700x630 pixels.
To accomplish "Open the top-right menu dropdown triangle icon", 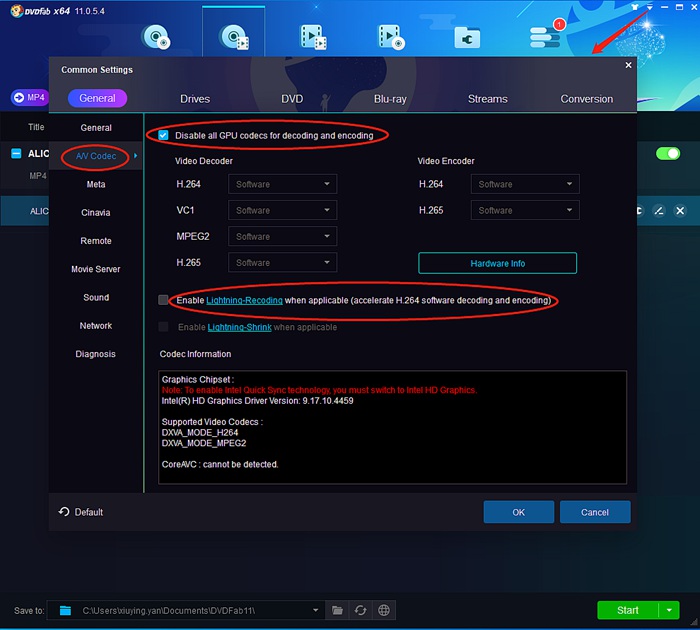I will click(650, 7).
